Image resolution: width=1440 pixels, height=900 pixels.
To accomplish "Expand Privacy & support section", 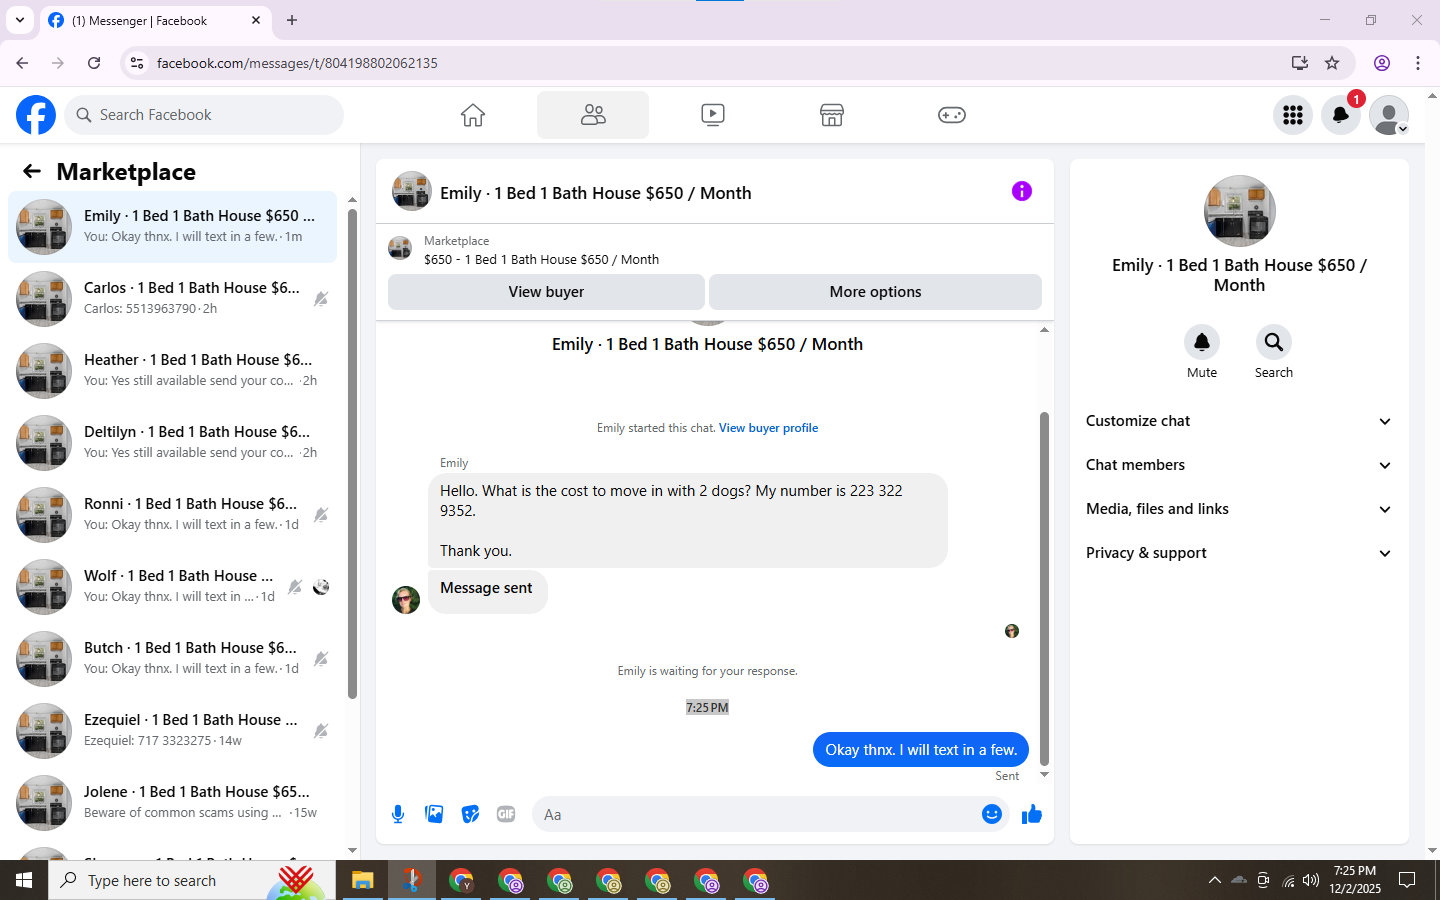I will pyautogui.click(x=1239, y=553).
